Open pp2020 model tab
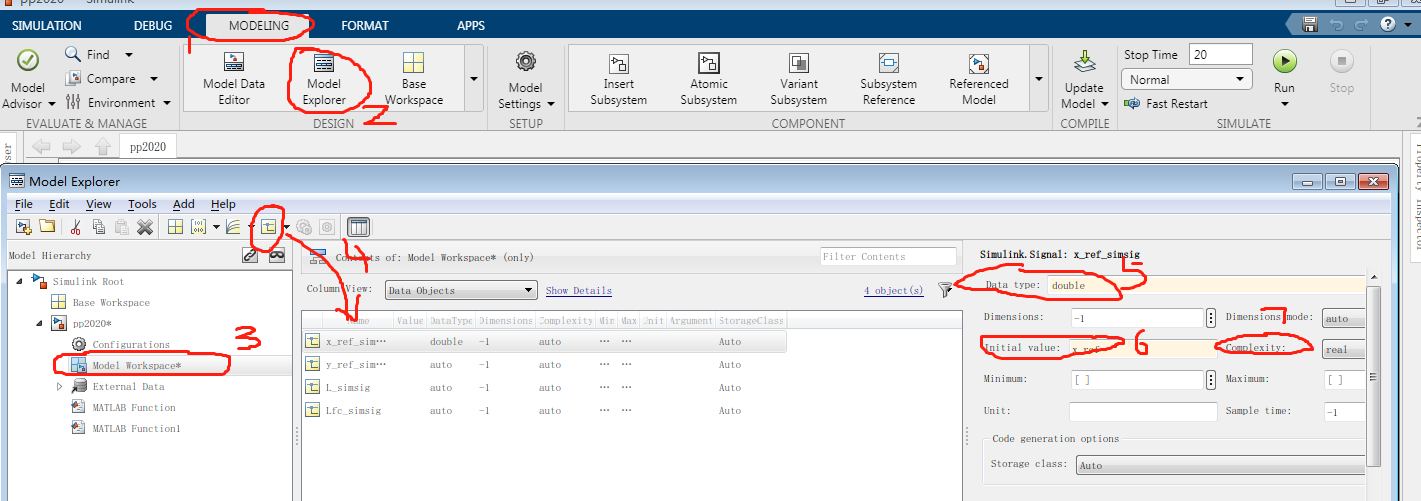The width and height of the screenshot is (1421, 501). 148,147
